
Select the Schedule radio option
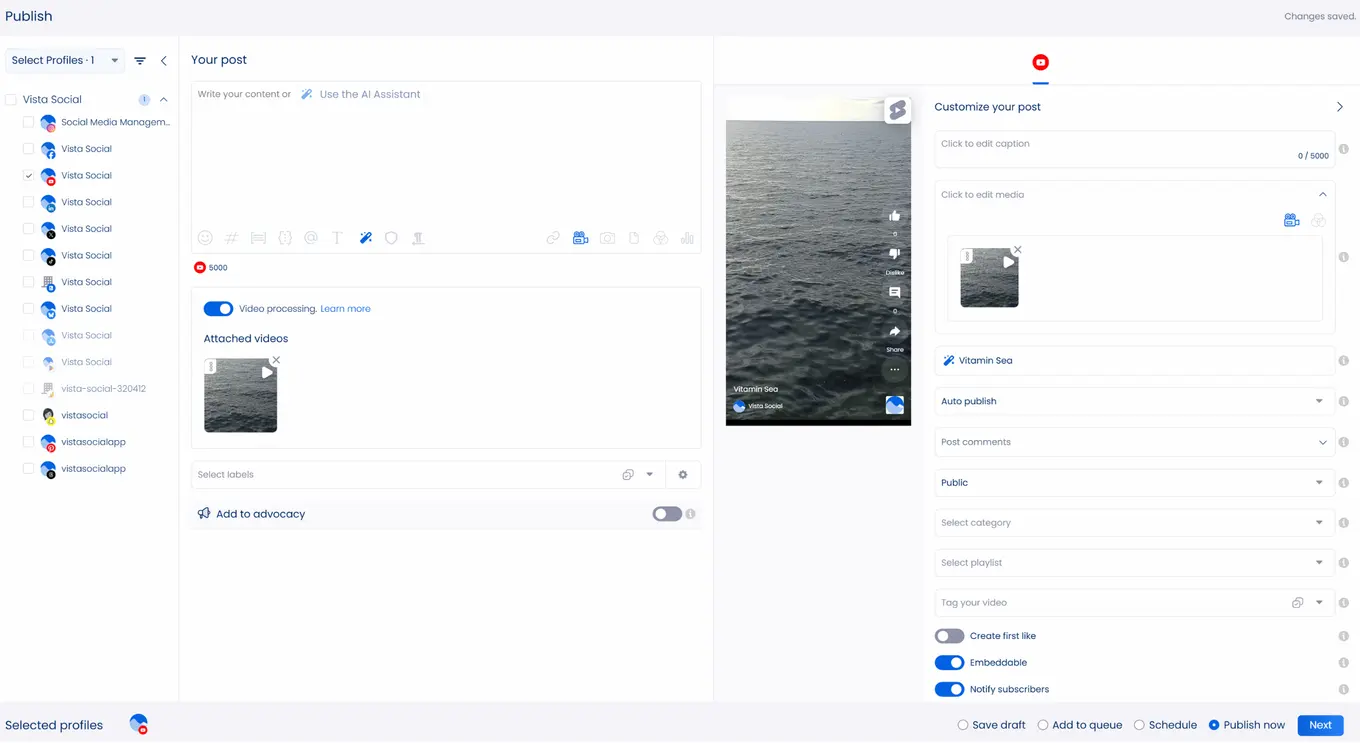tap(1139, 725)
